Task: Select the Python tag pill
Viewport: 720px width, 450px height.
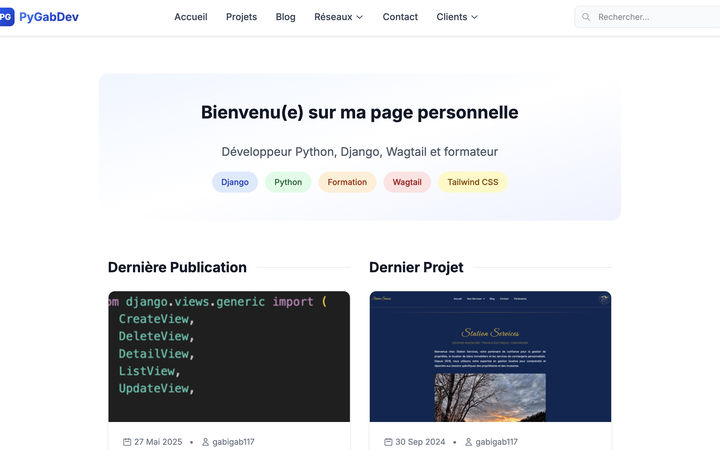Action: [x=288, y=182]
